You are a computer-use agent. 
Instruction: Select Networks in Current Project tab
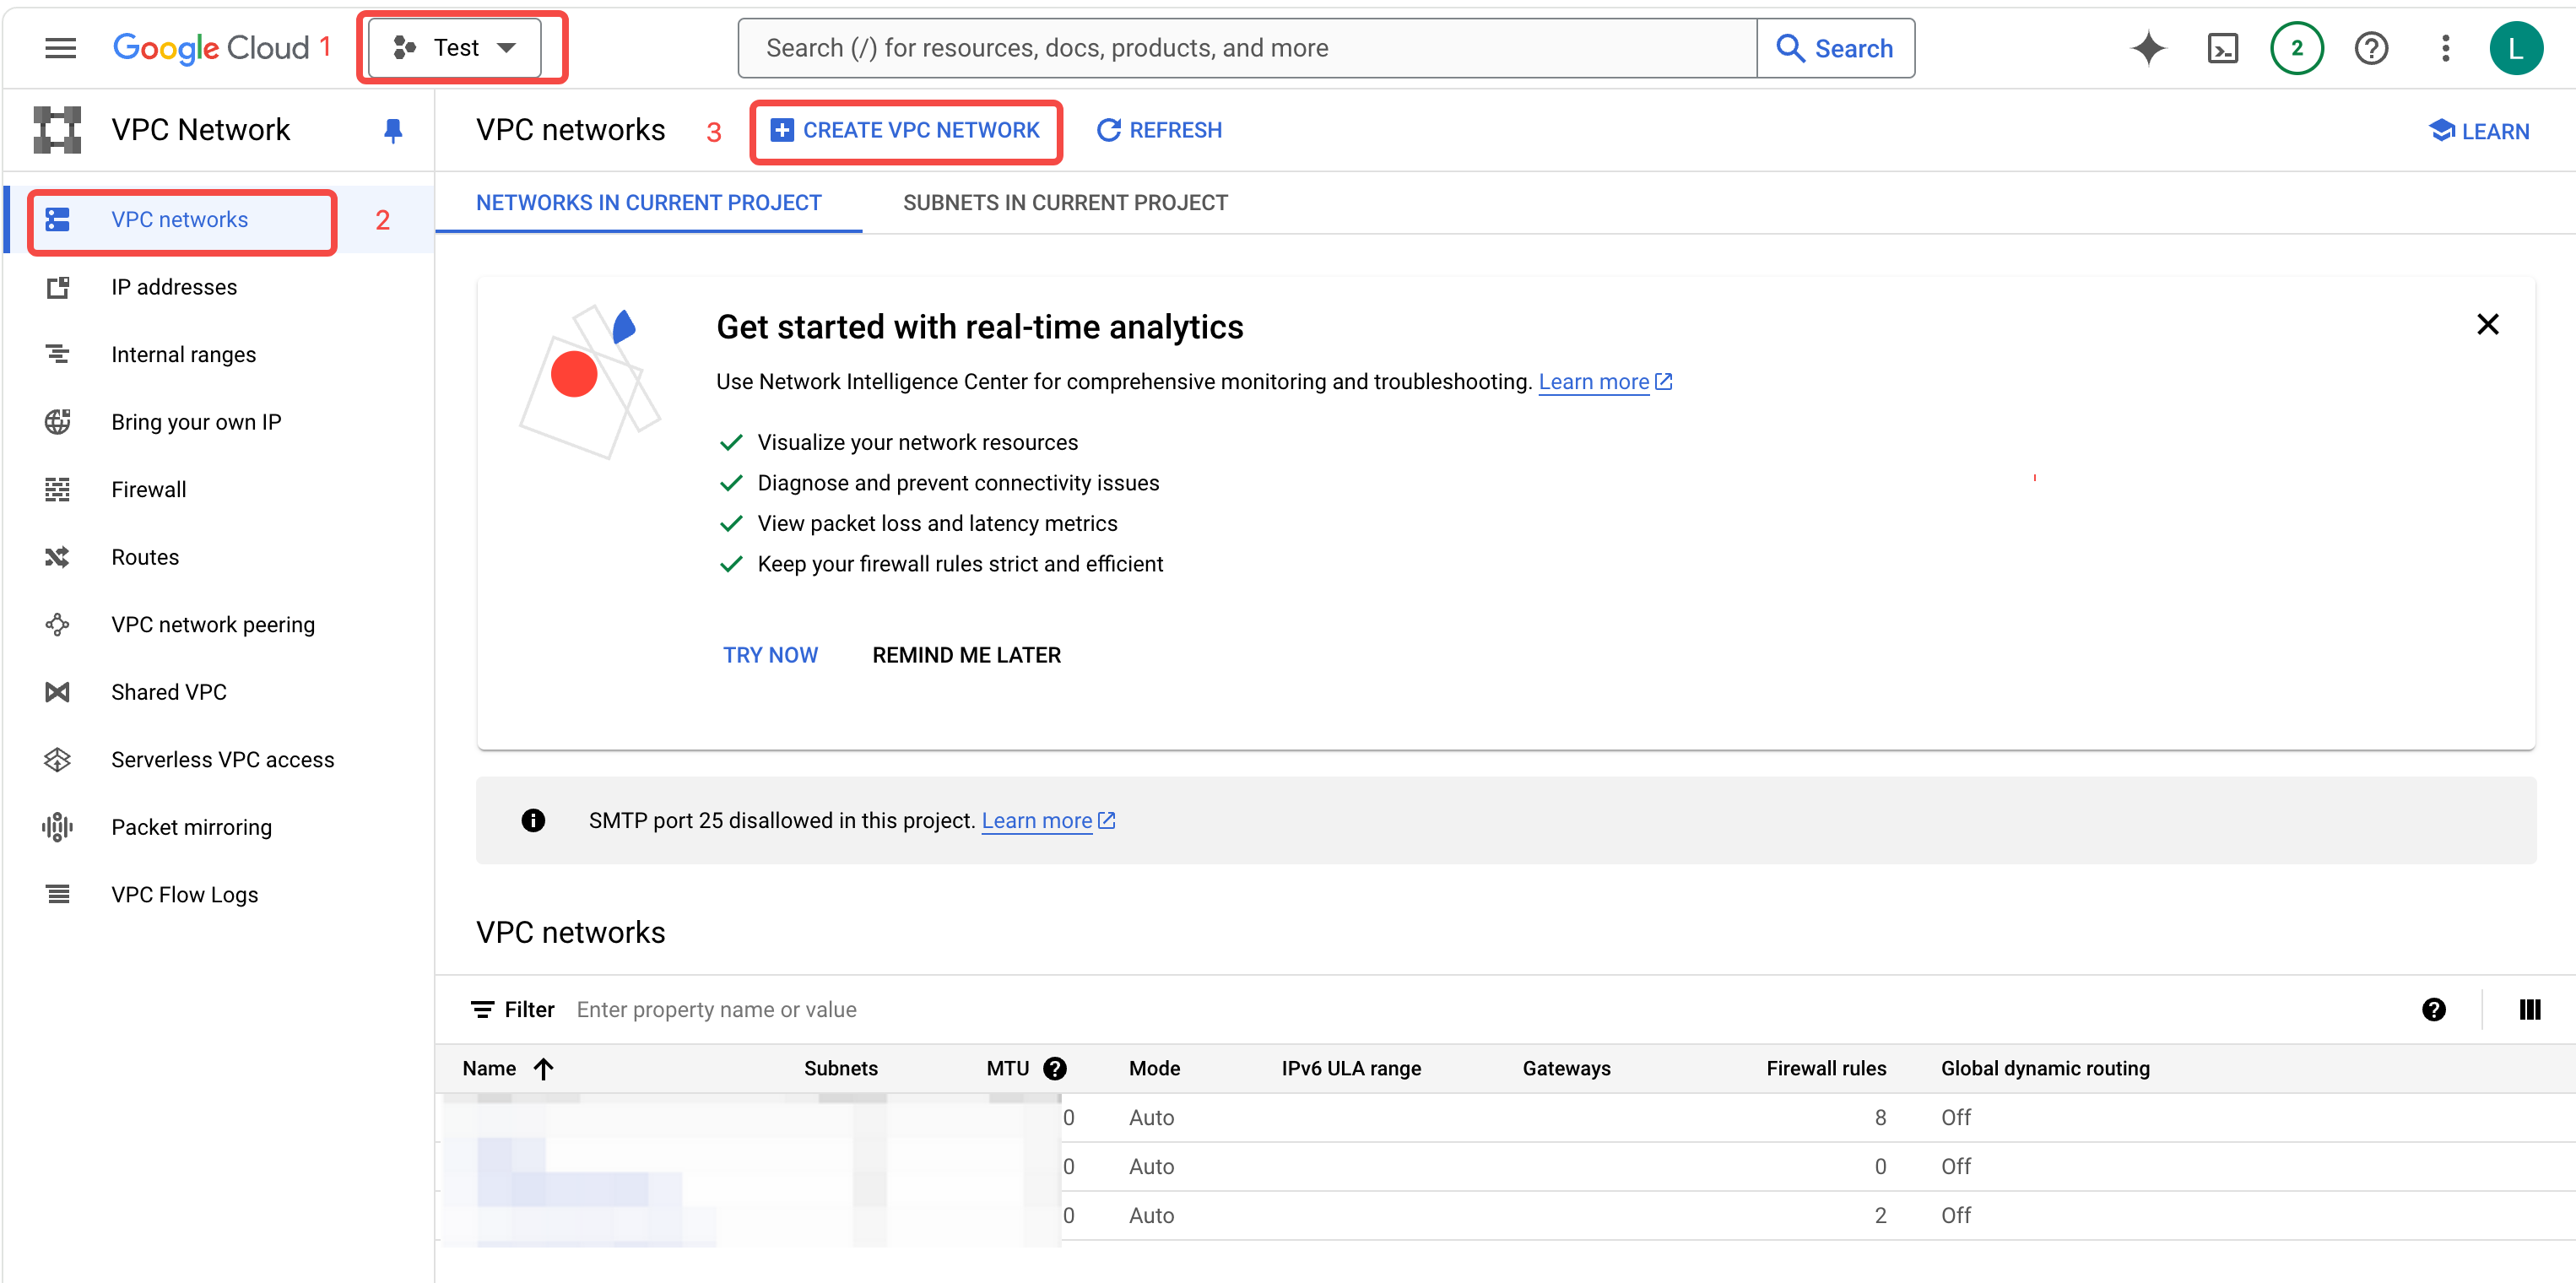click(648, 203)
